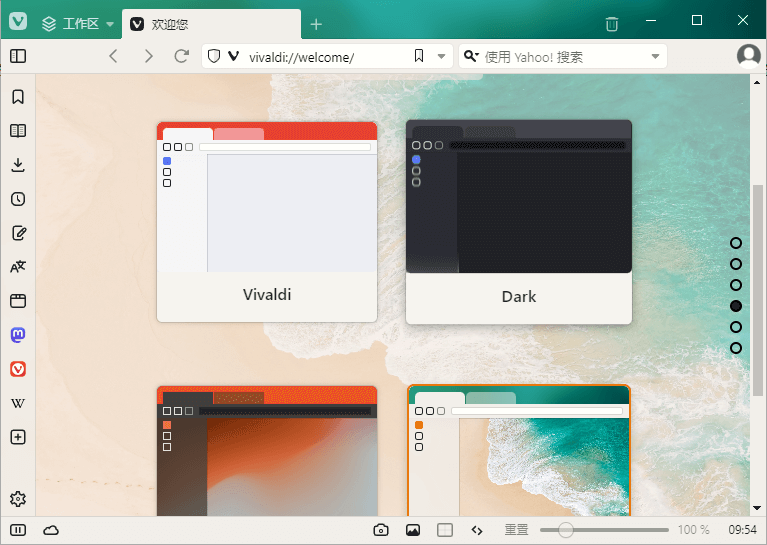Open a new tab with plus button
Screen dimensions: 767x545
click(316, 24)
